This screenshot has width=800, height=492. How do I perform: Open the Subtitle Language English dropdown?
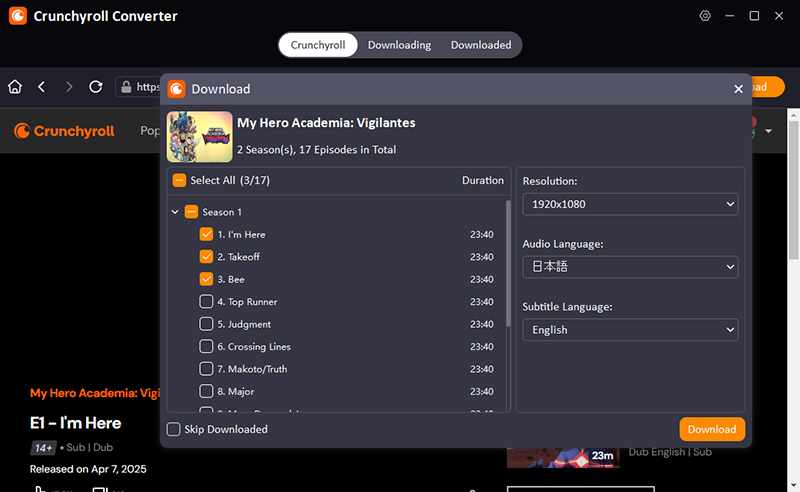(x=630, y=330)
